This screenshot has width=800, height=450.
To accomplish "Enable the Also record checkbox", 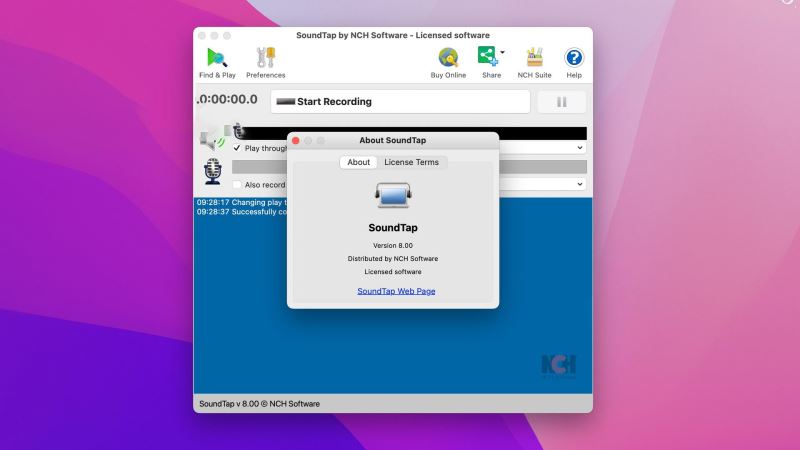I will (x=237, y=185).
